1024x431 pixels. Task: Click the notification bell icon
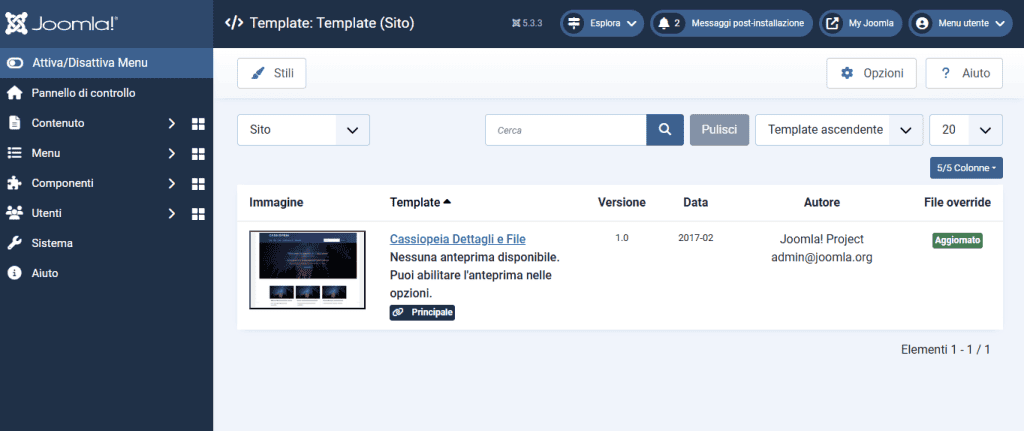point(664,24)
